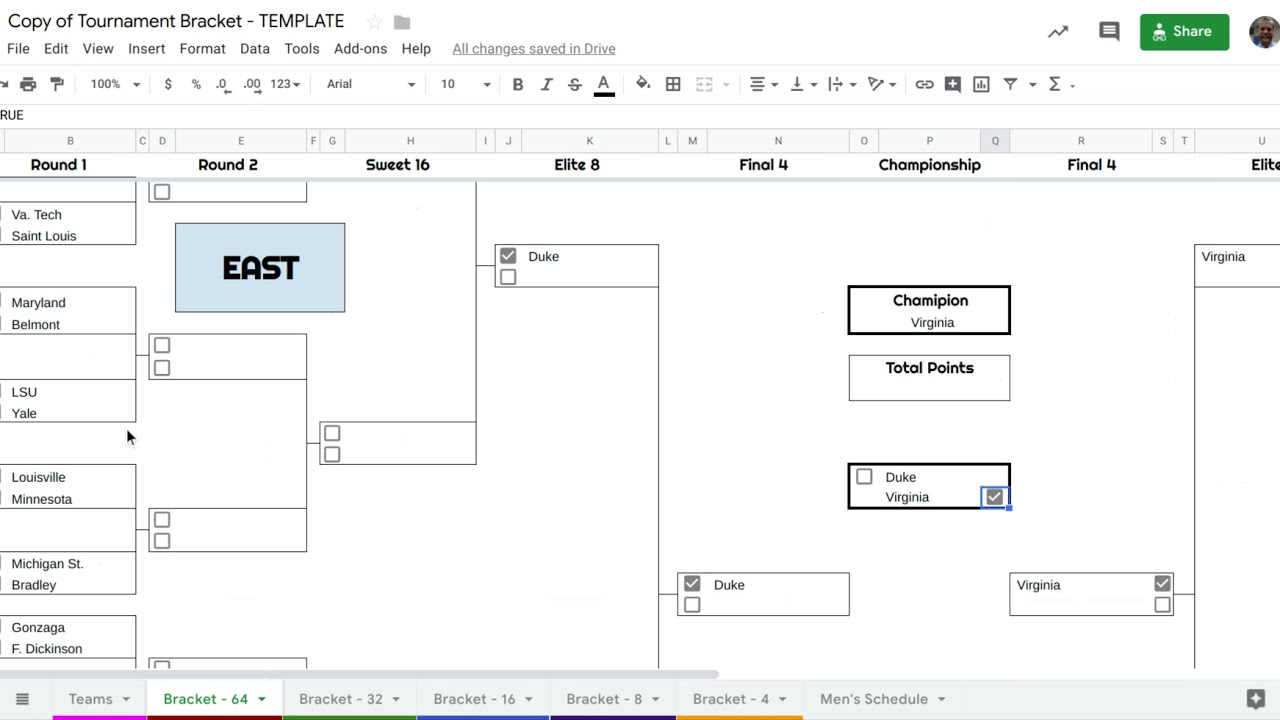Switch to the Bracket - 32 tab
Screen dimensions: 1280x720
click(x=341, y=699)
